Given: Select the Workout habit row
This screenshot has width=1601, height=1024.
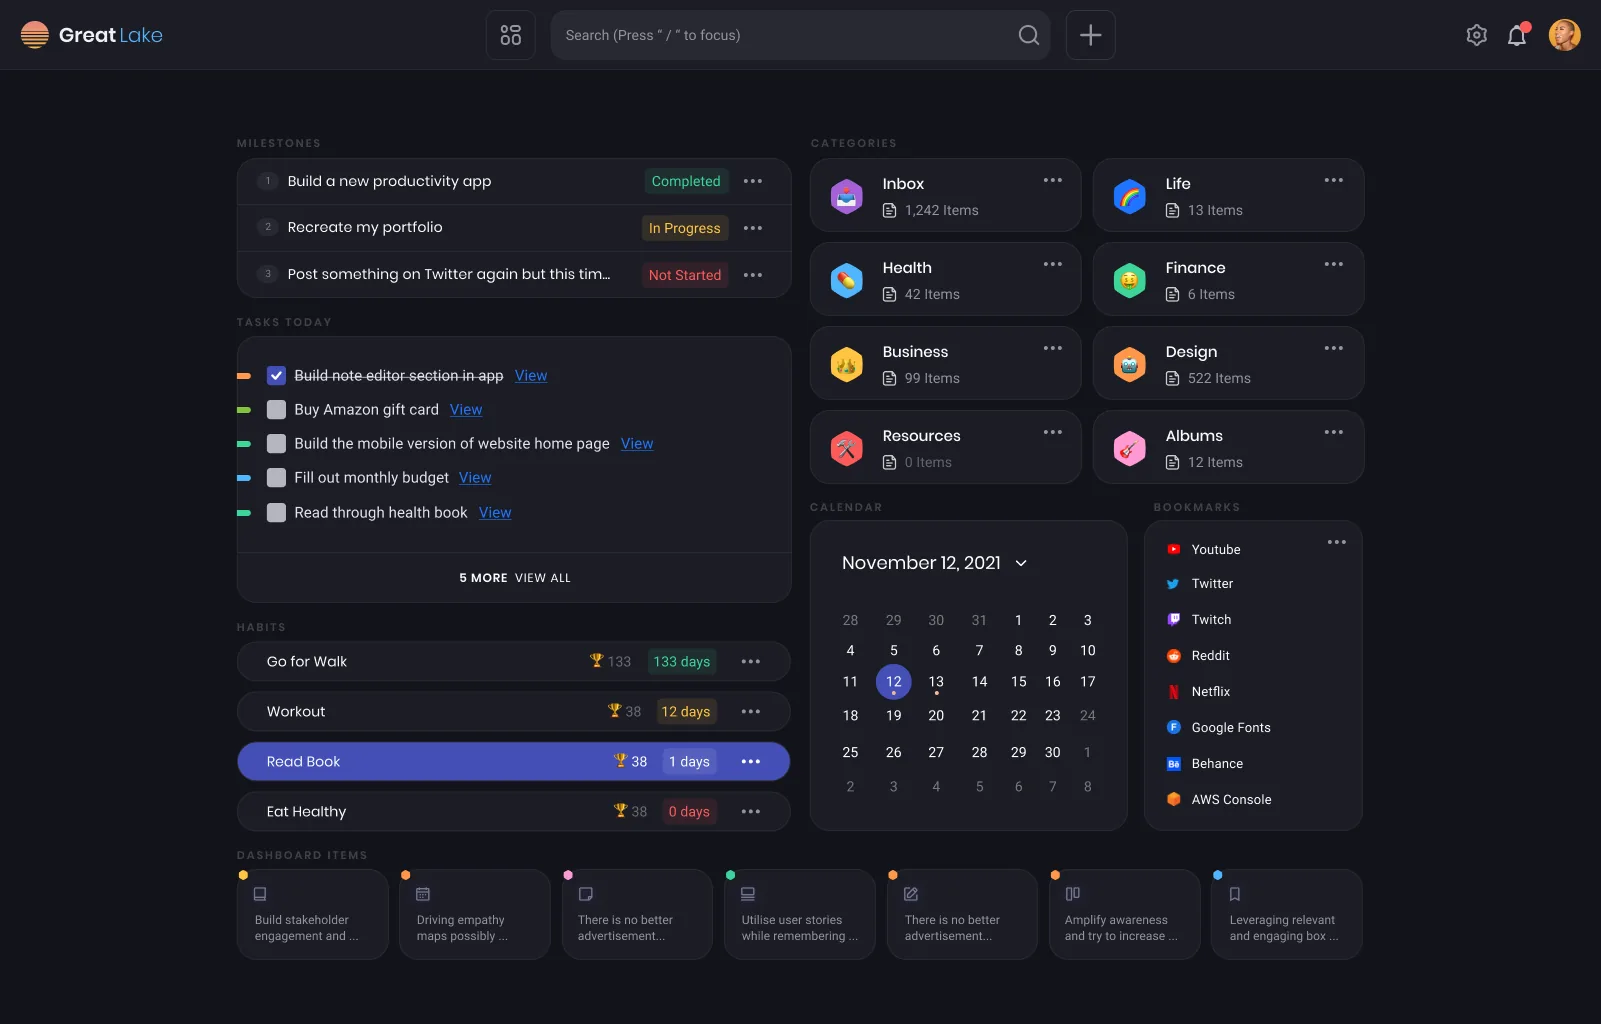Looking at the screenshot, I should click(513, 711).
